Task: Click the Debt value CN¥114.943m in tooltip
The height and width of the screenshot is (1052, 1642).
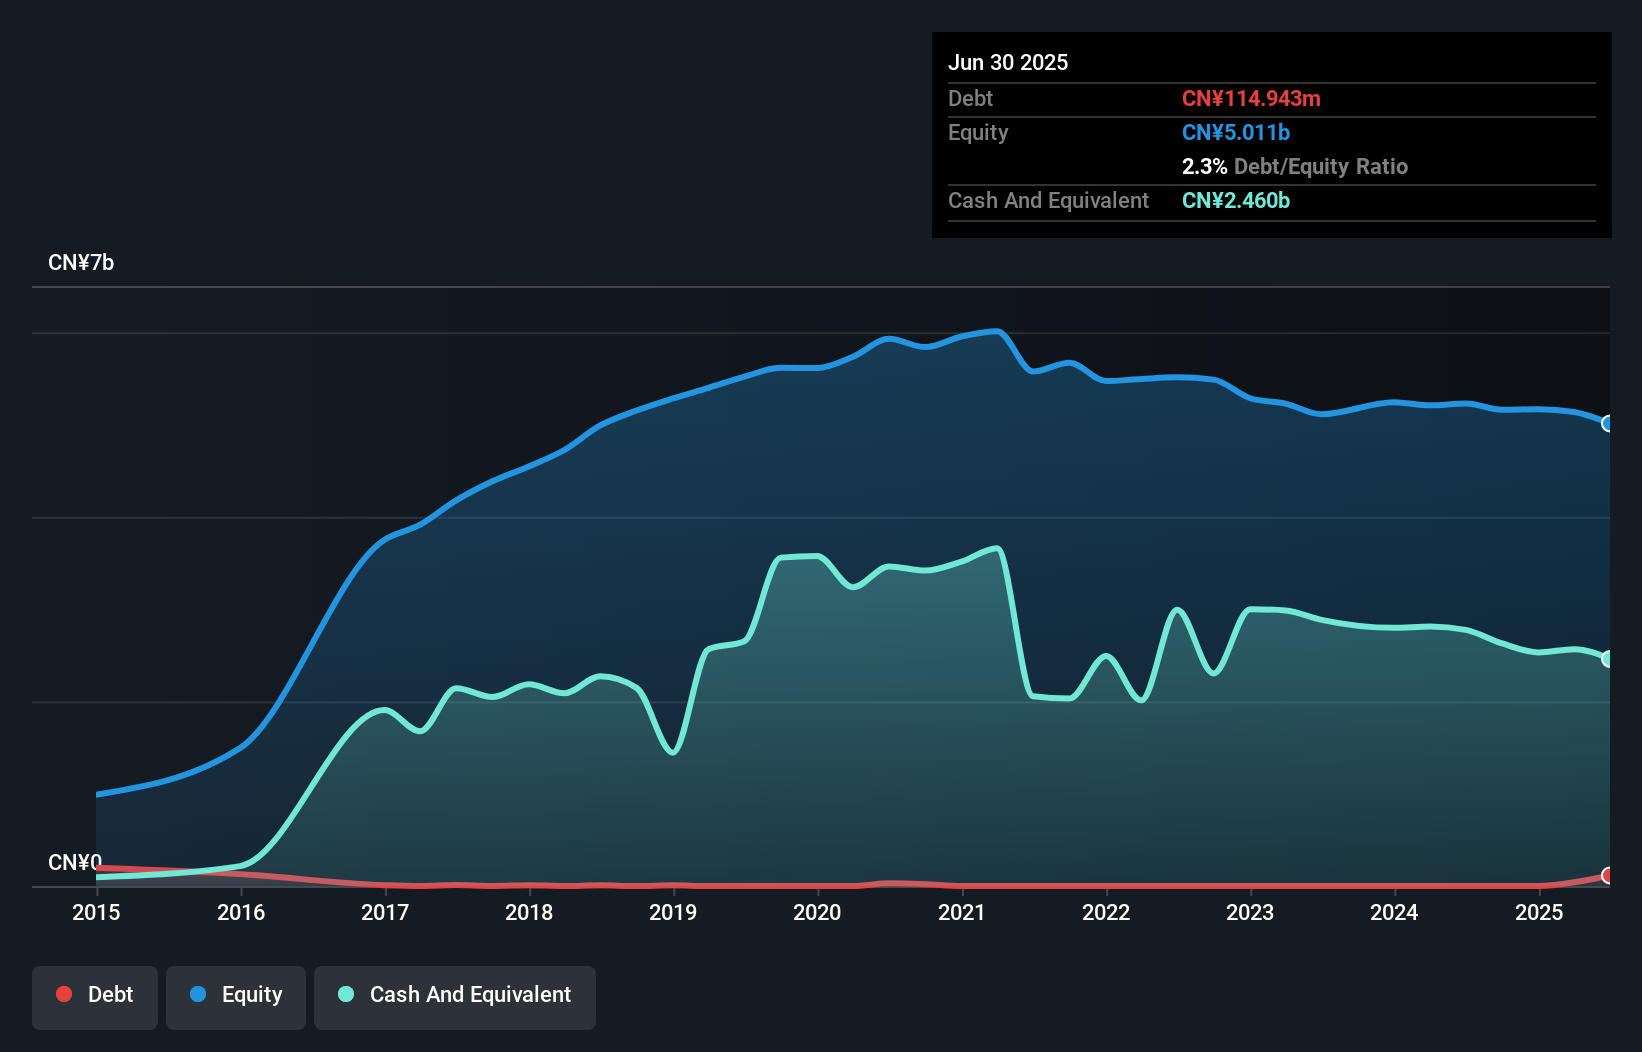Action: pos(1251,99)
